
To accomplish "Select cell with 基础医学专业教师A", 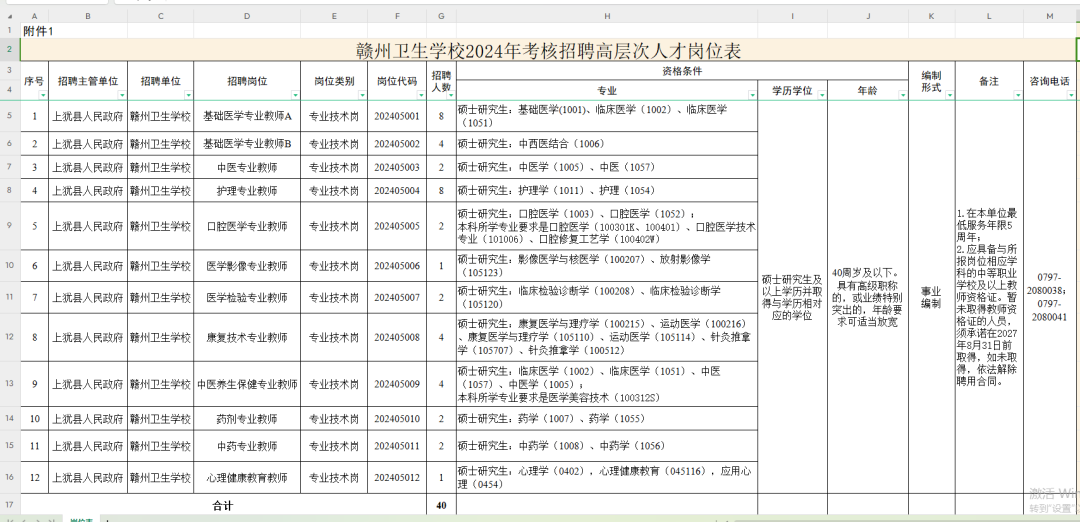I will tap(247, 116).
